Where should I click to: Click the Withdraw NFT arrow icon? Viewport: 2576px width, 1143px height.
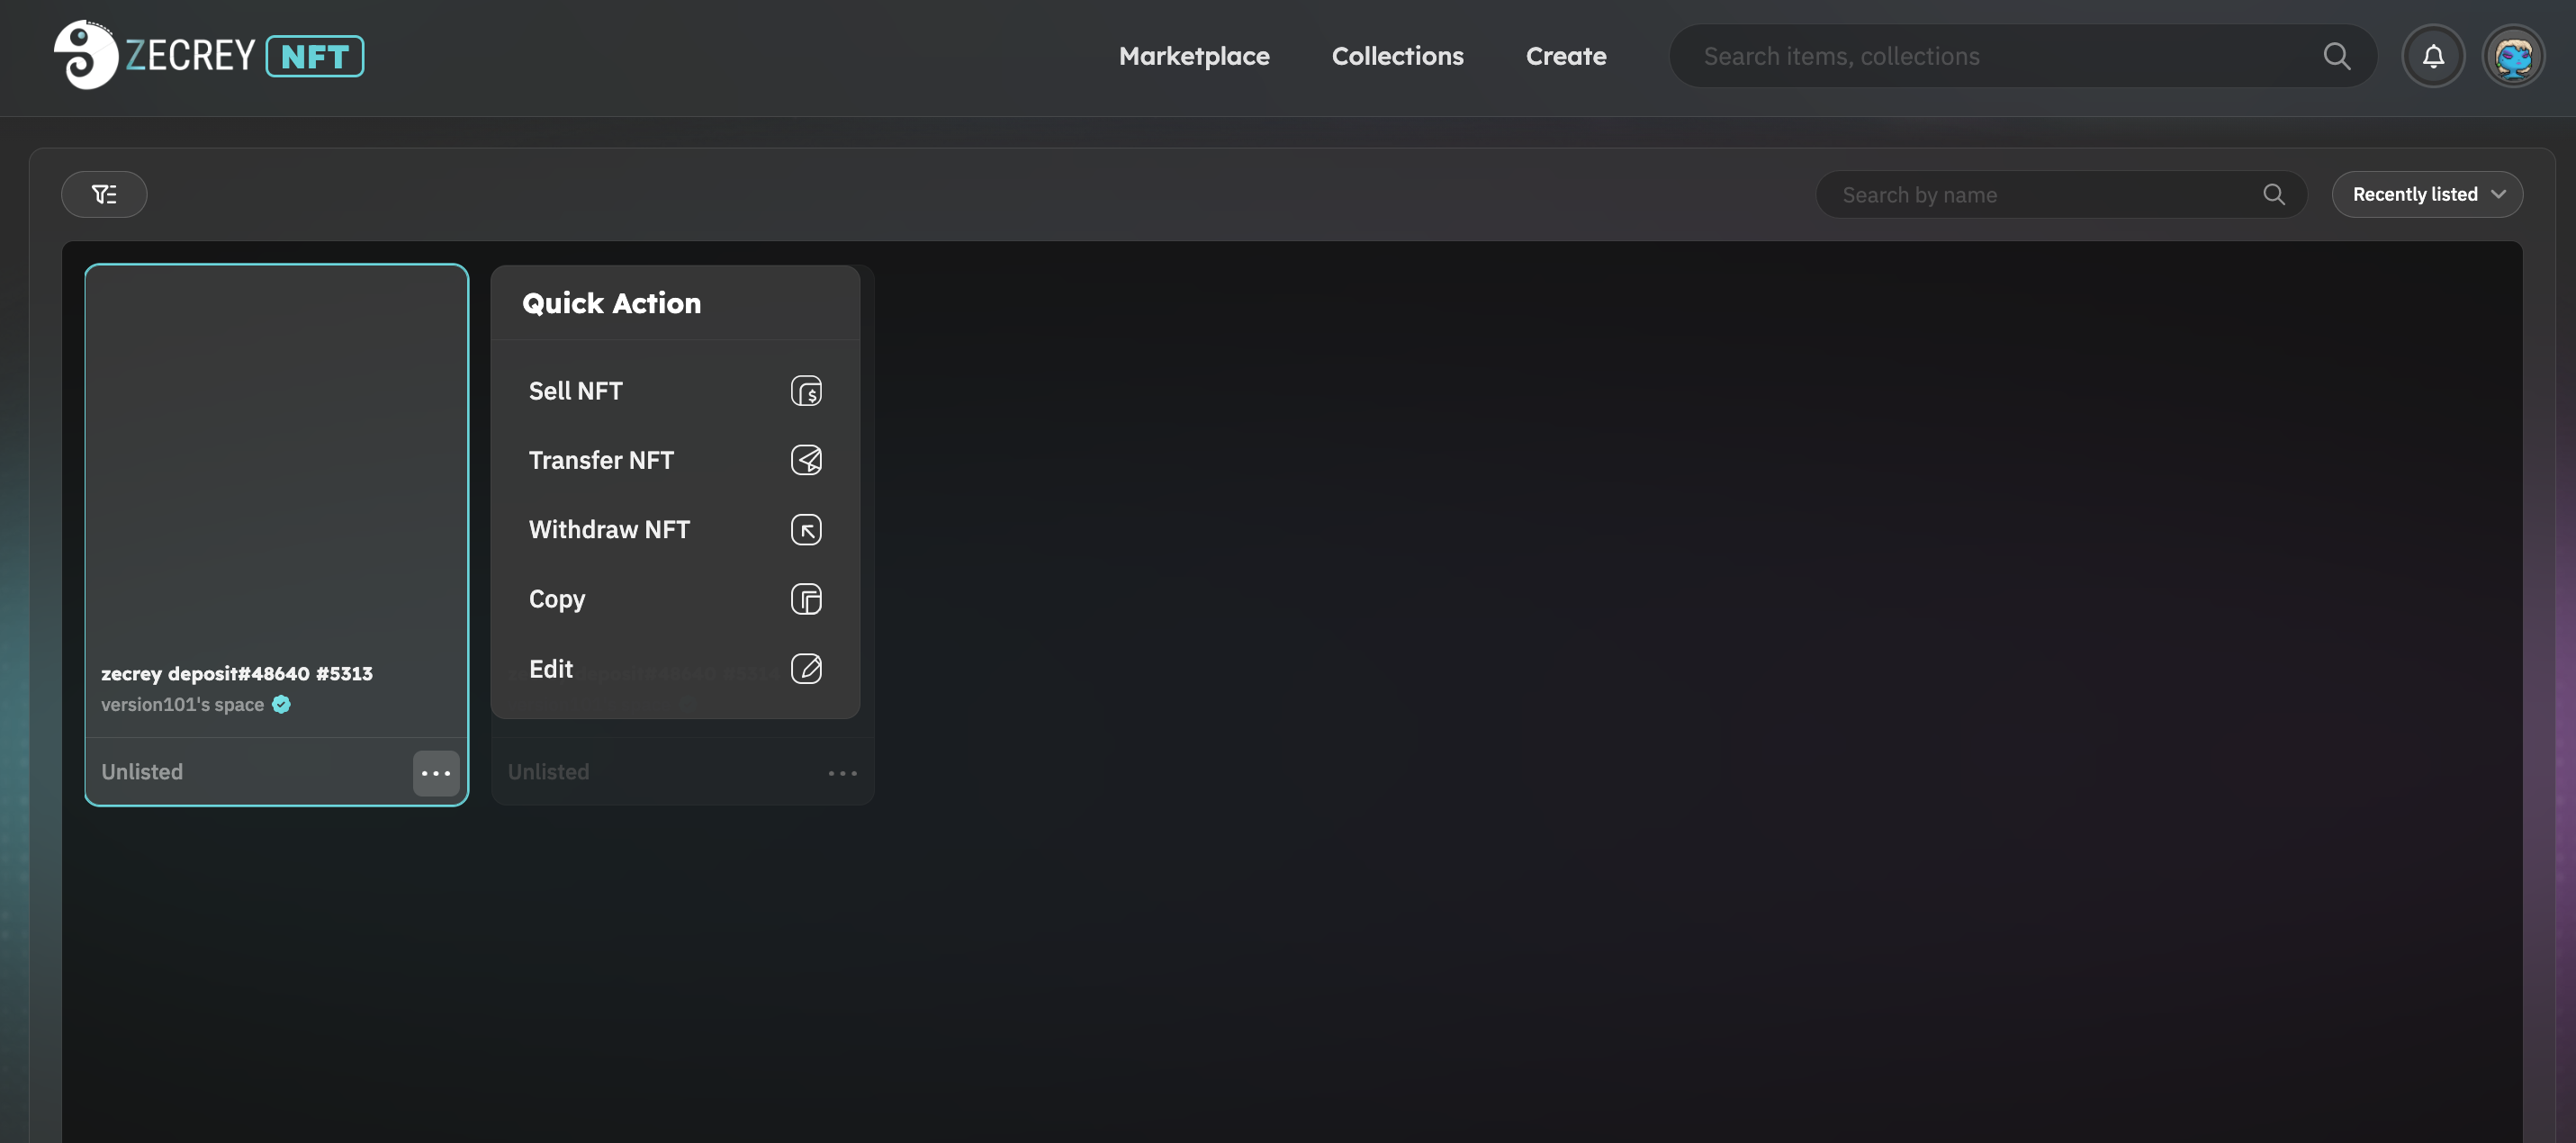(806, 529)
